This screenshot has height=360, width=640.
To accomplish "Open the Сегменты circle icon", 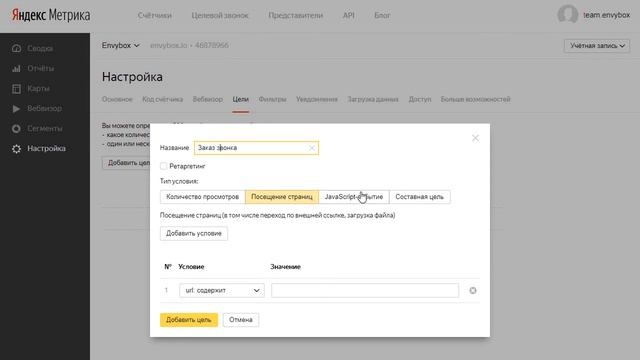I will click(x=16, y=129).
